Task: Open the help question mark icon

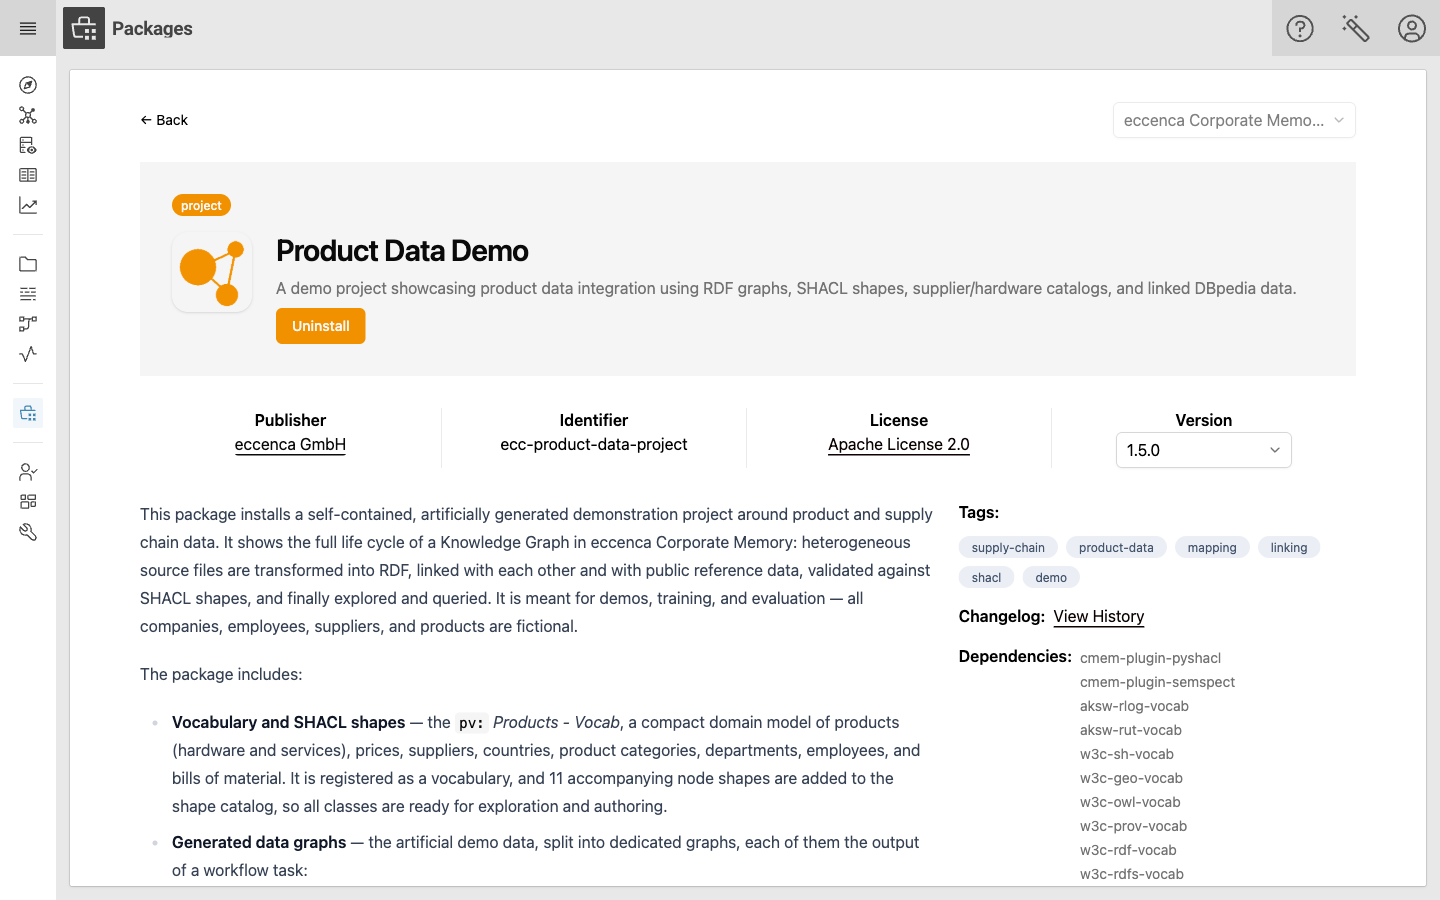Action: coord(1300,28)
